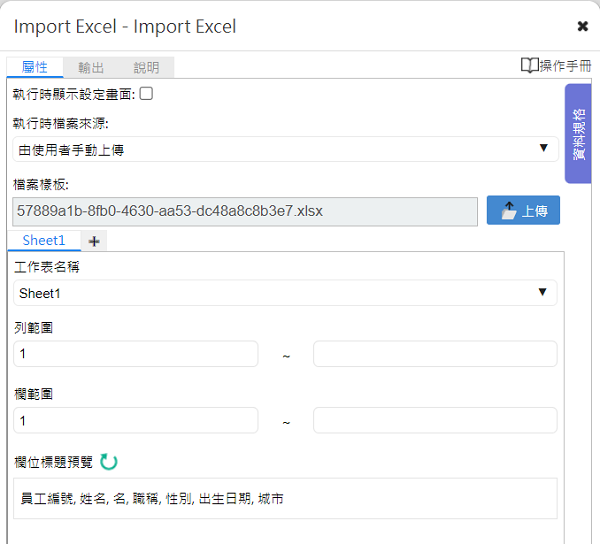
Task: Click the upload arrow icon on 上傳
Action: click(509, 211)
